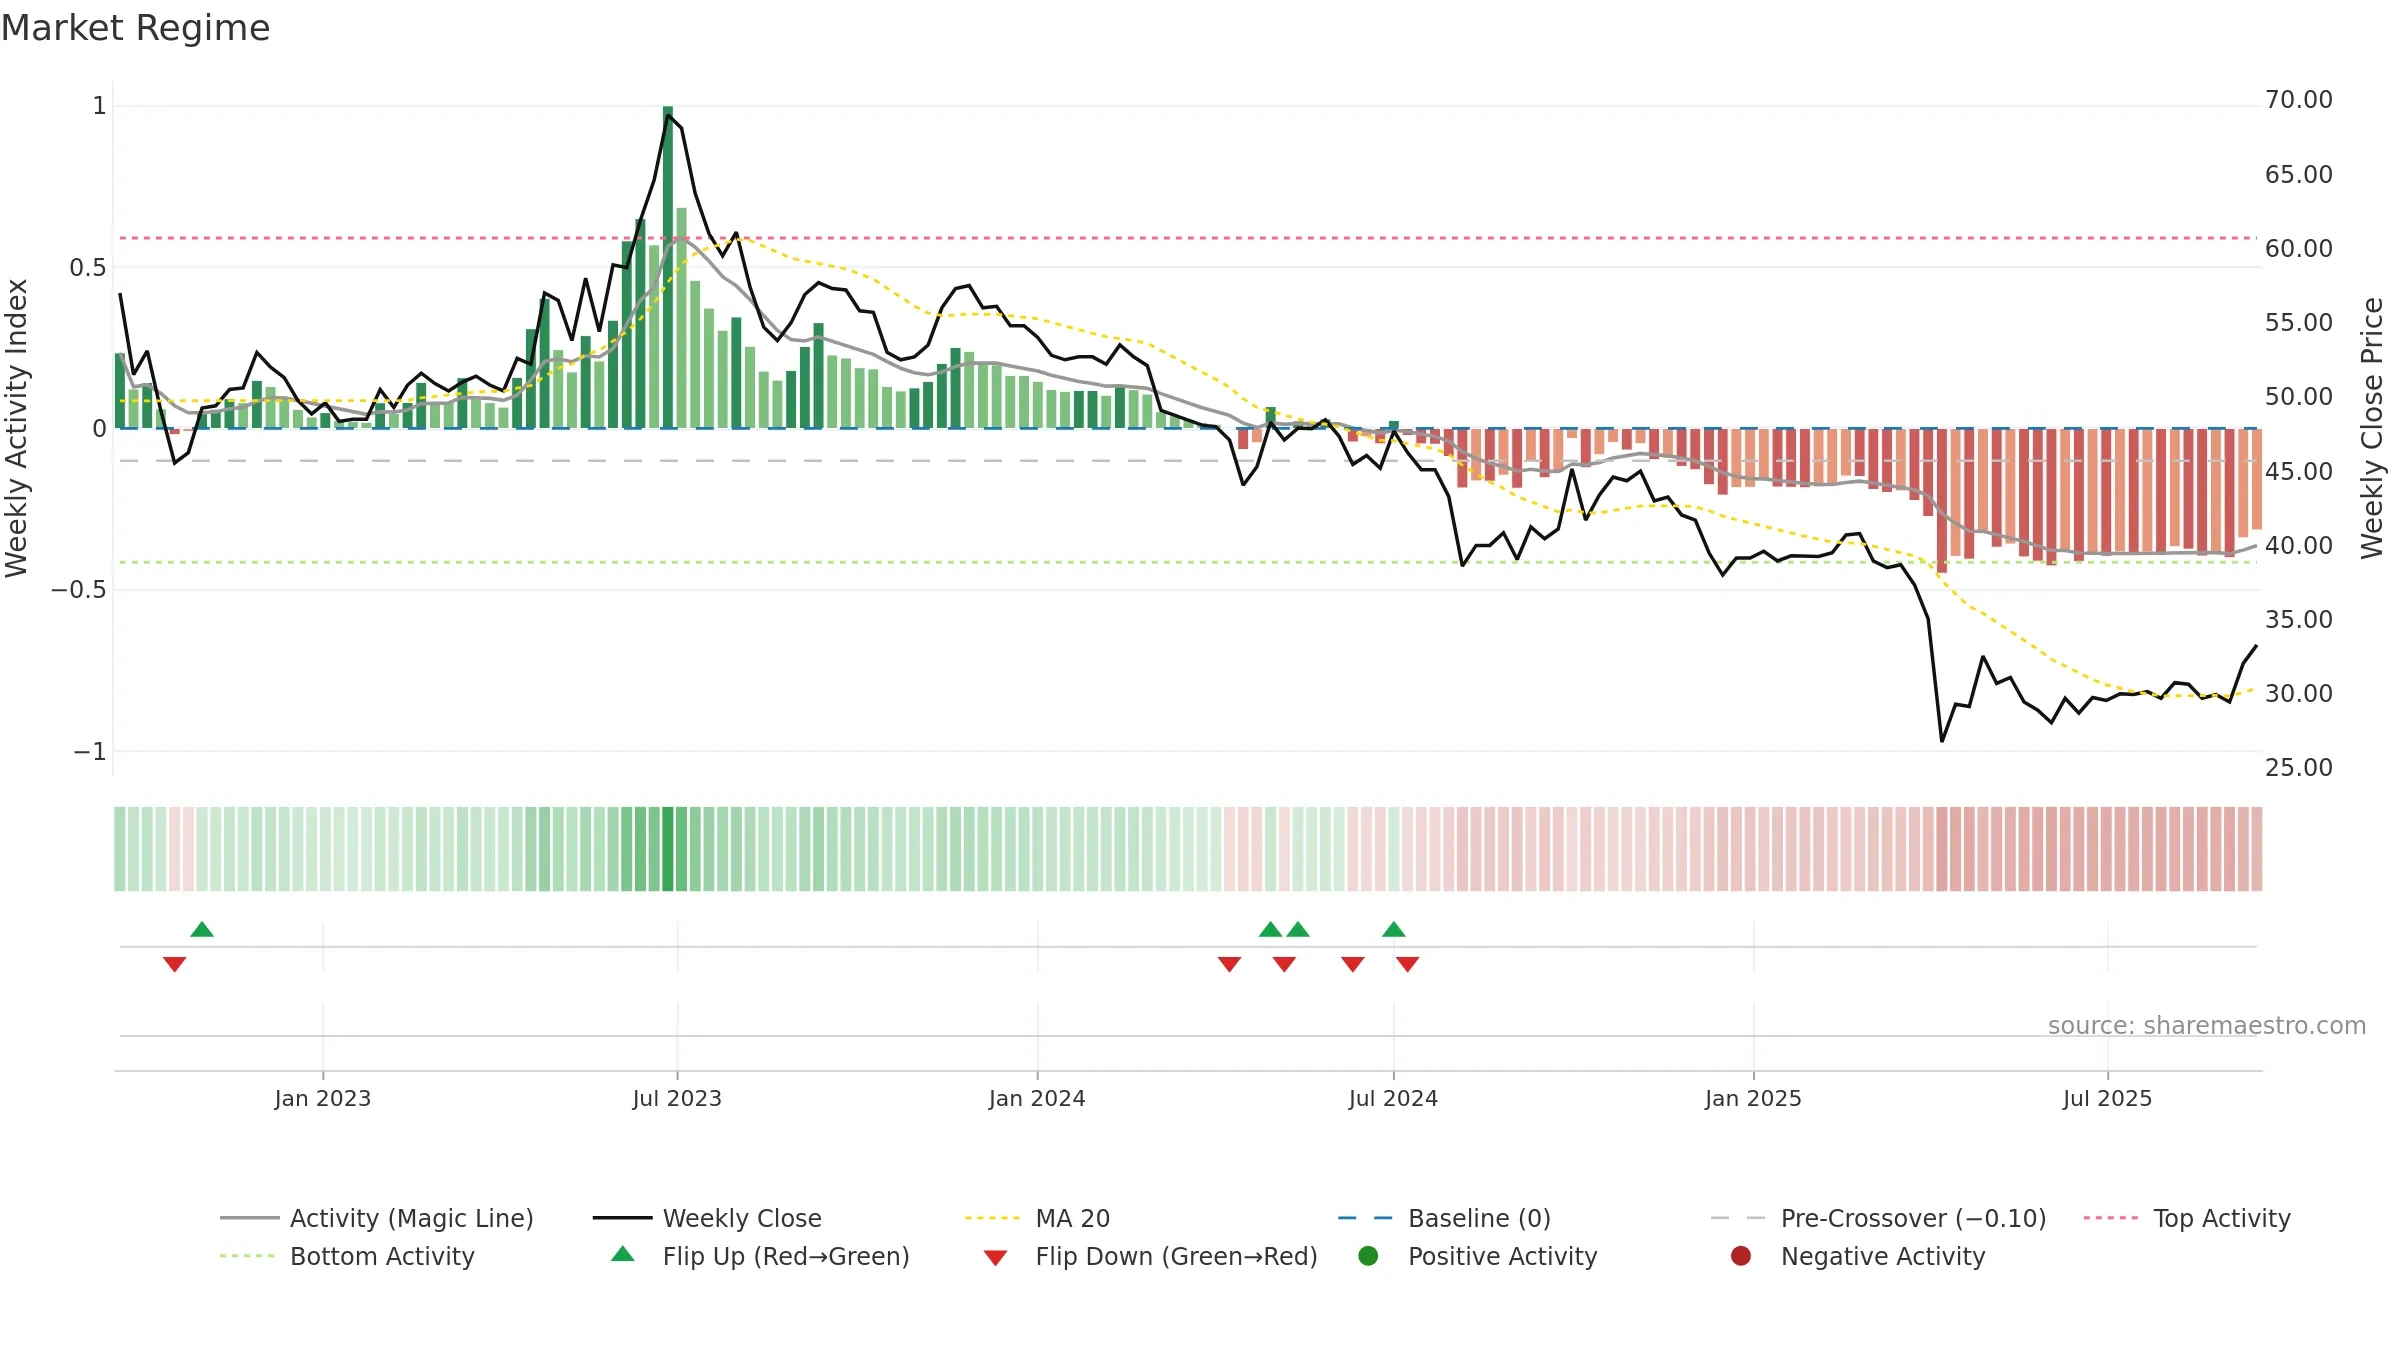Toggle the MA 20 legend entry
Image resolution: width=2400 pixels, height=1350 pixels.
coord(1037,1218)
